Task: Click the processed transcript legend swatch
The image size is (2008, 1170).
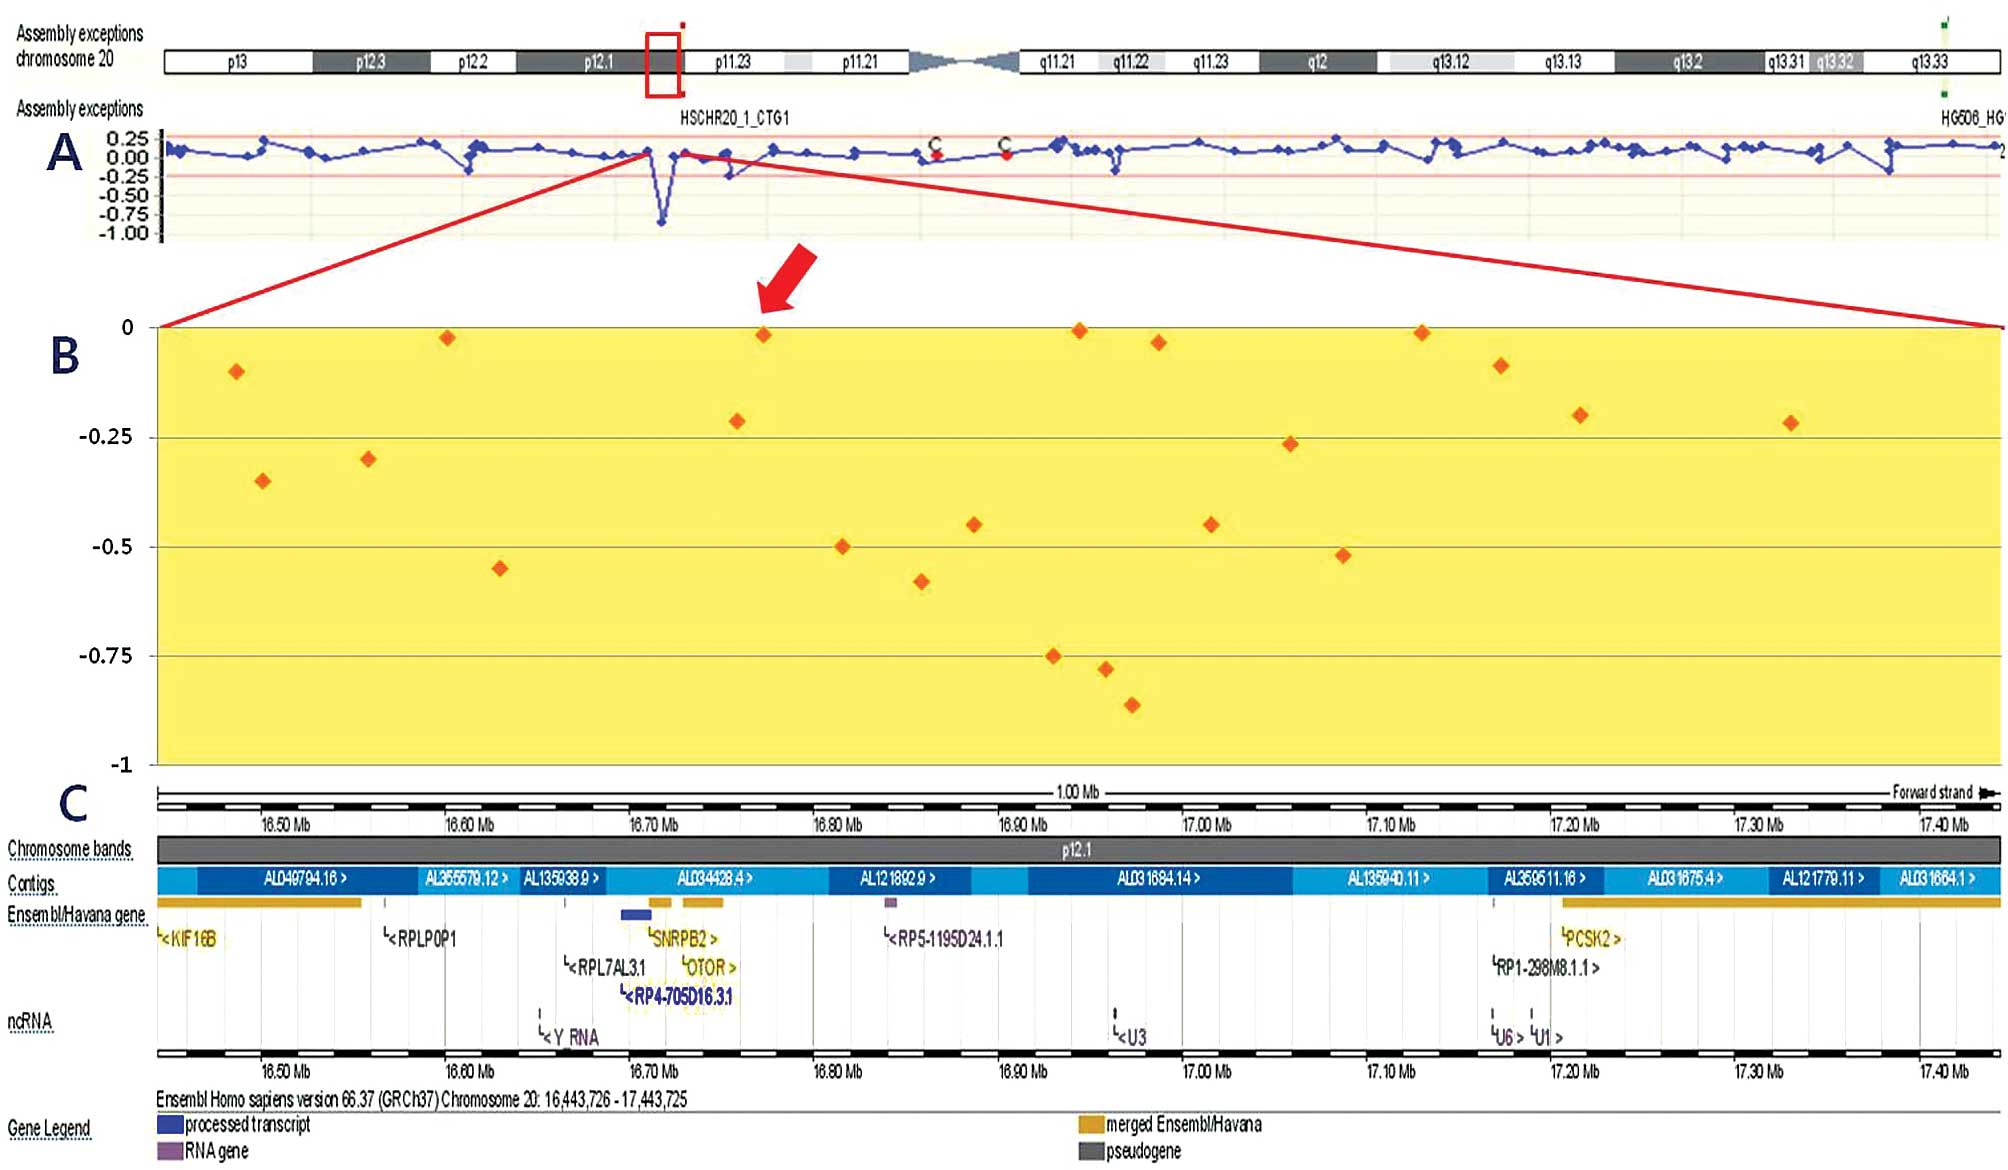Action: [x=170, y=1125]
